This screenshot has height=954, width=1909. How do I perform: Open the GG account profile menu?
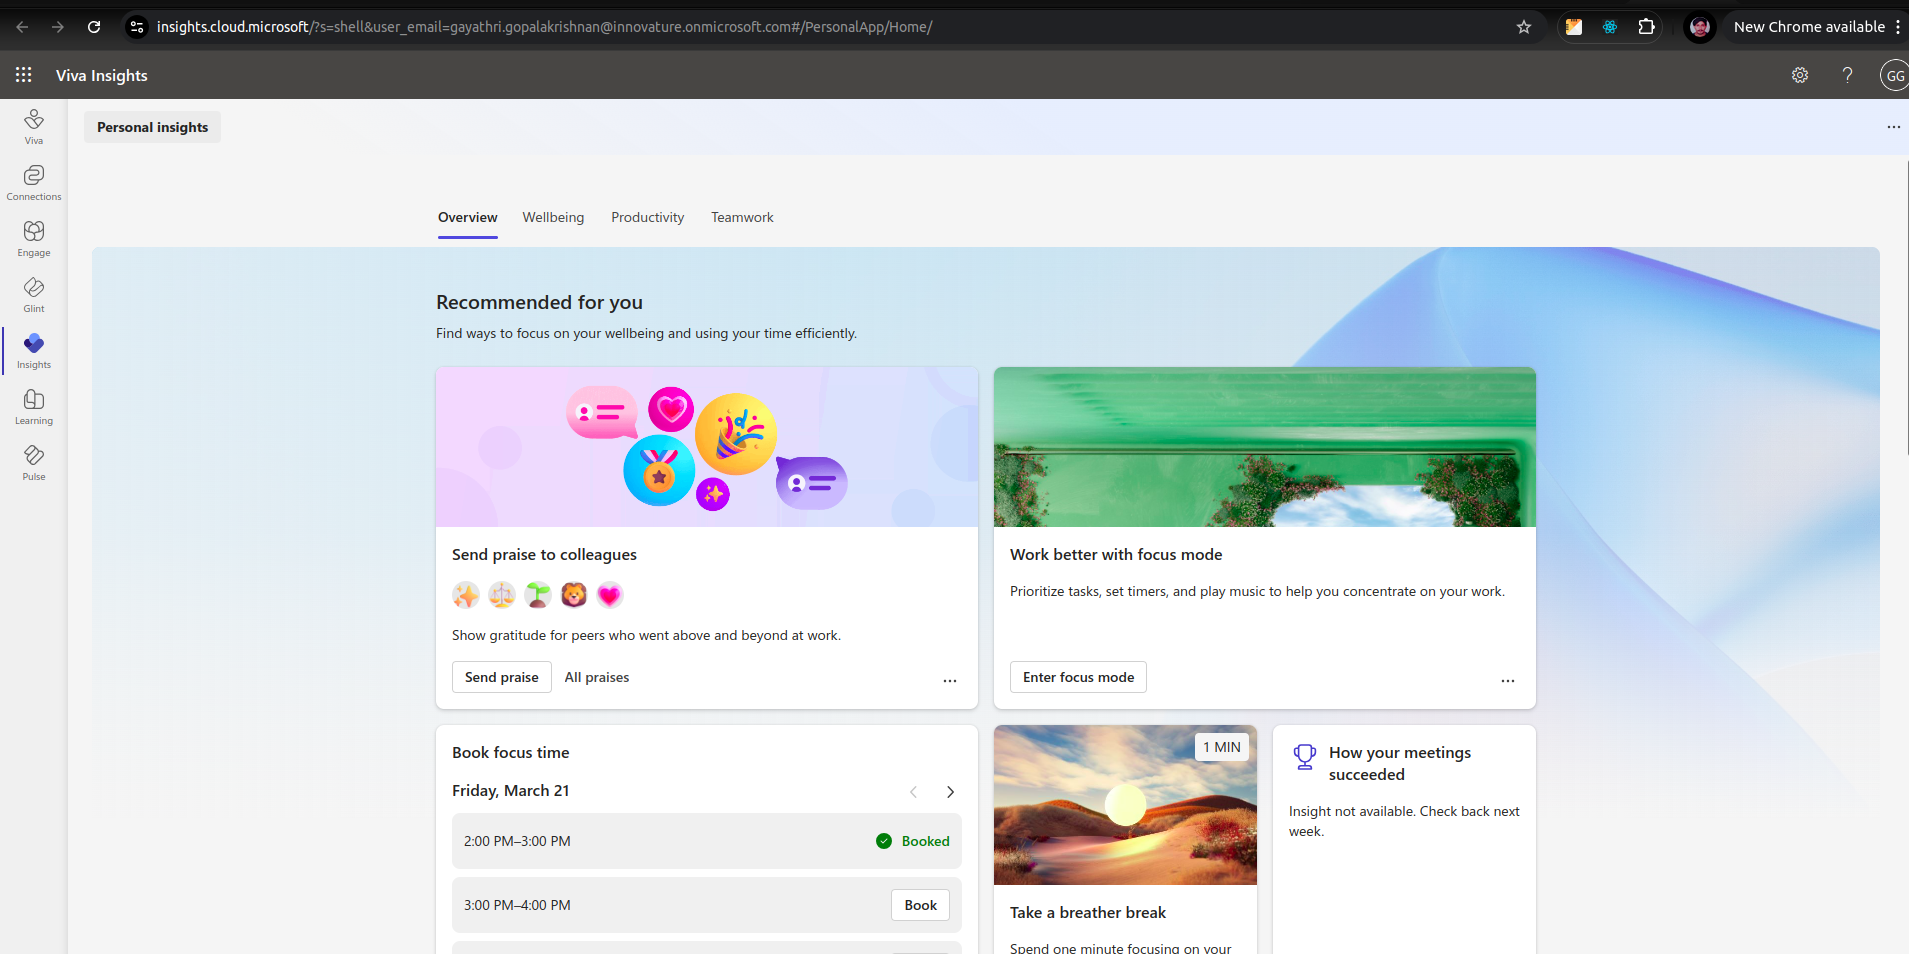(1894, 75)
